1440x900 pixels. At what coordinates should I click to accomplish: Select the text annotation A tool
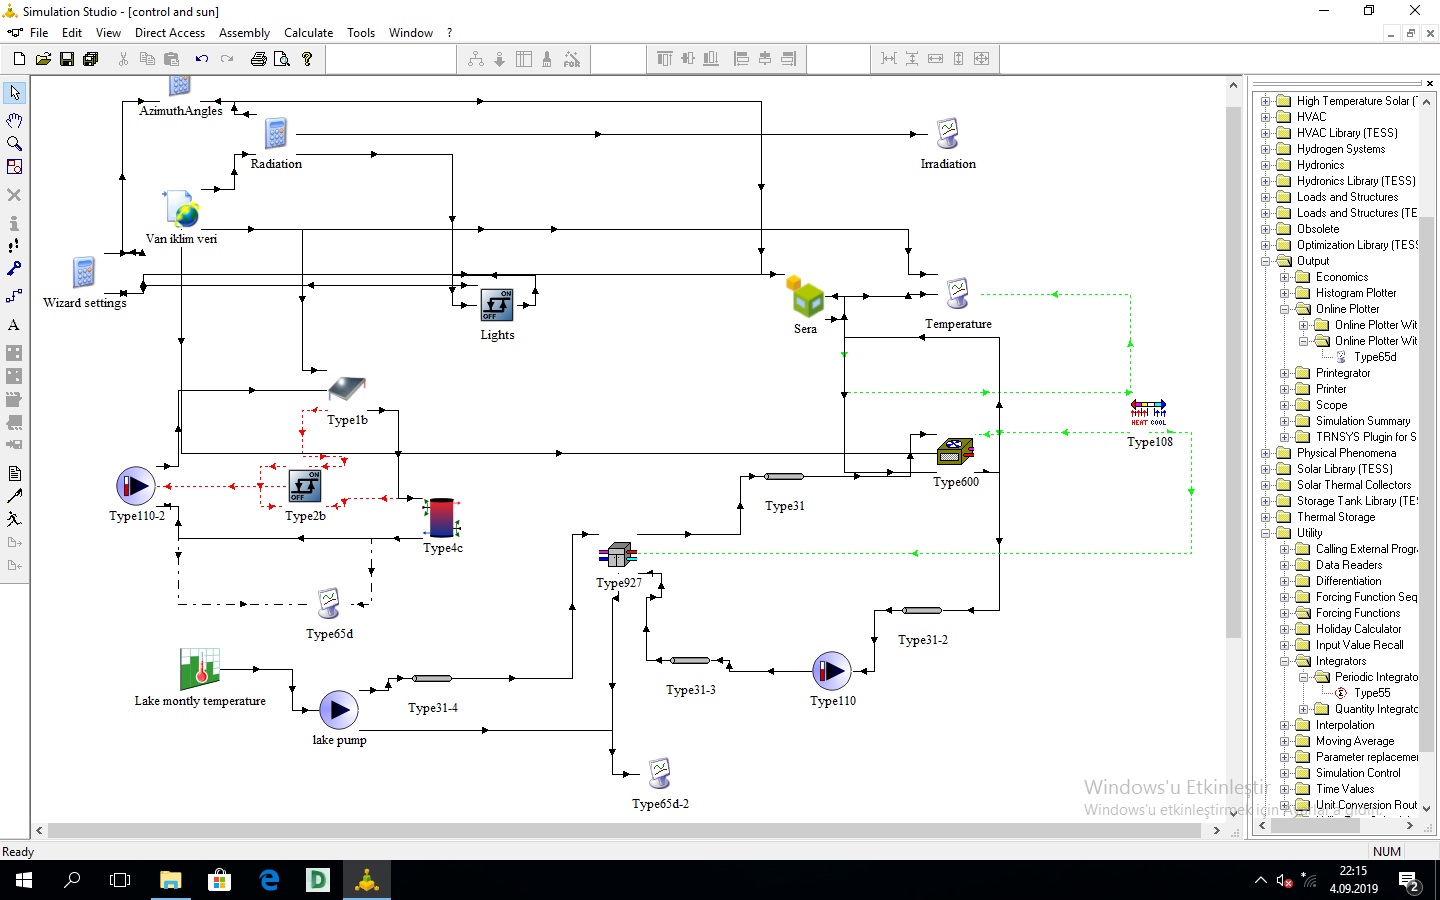pyautogui.click(x=14, y=325)
